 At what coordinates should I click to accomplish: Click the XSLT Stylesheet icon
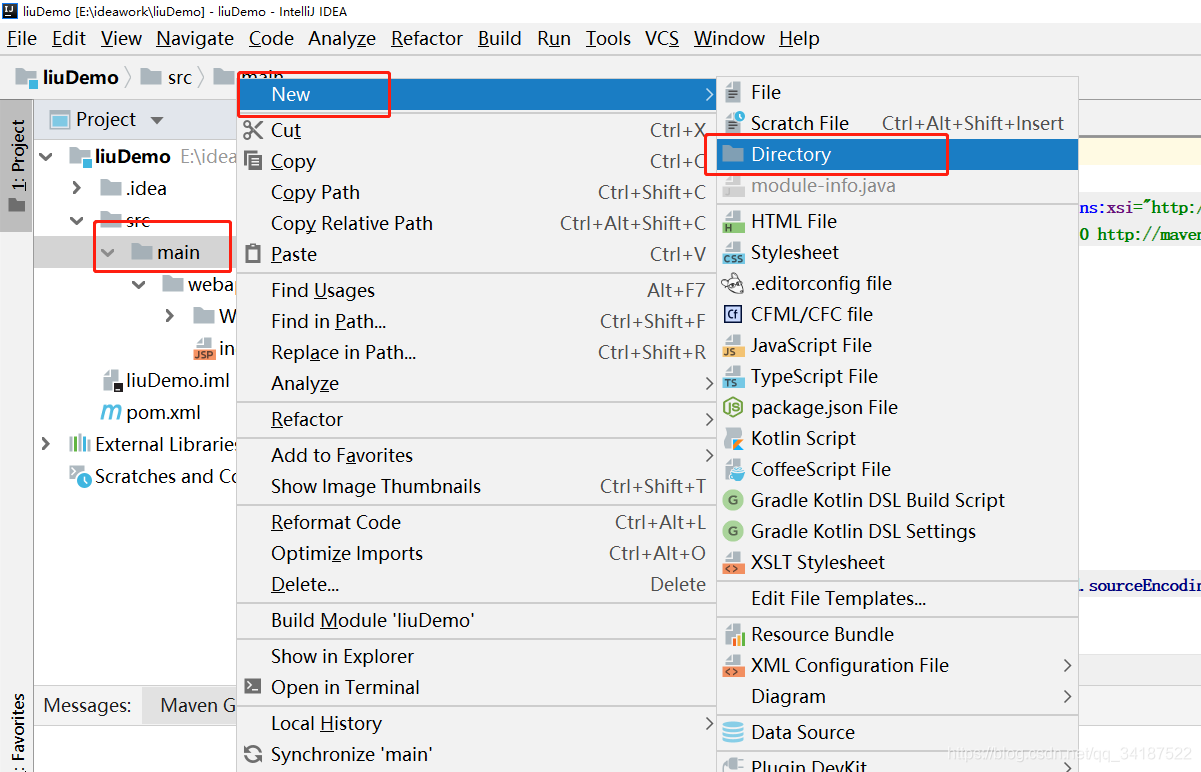733,562
